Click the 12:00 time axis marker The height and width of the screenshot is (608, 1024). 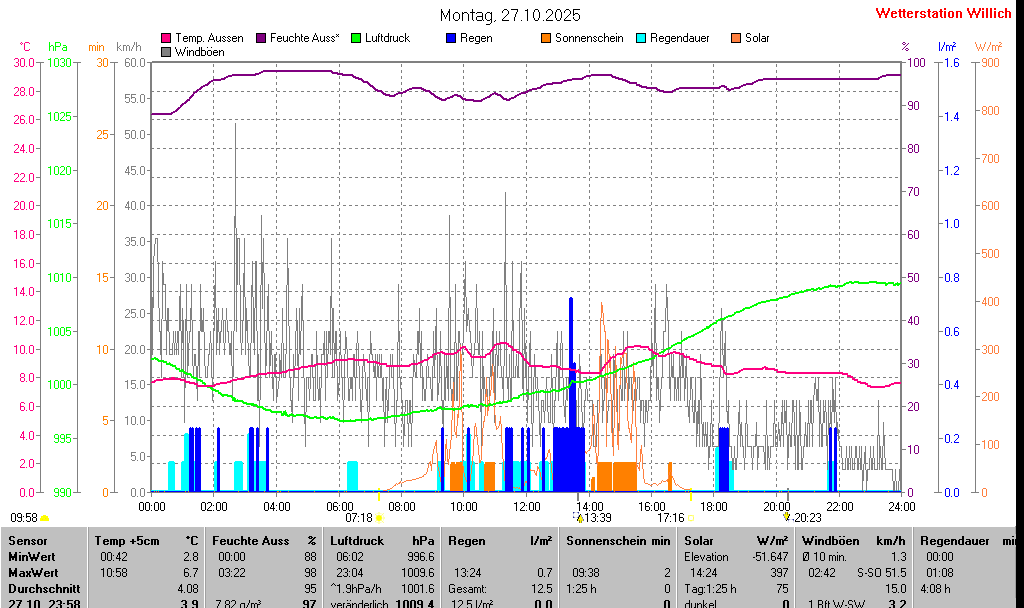click(x=527, y=507)
